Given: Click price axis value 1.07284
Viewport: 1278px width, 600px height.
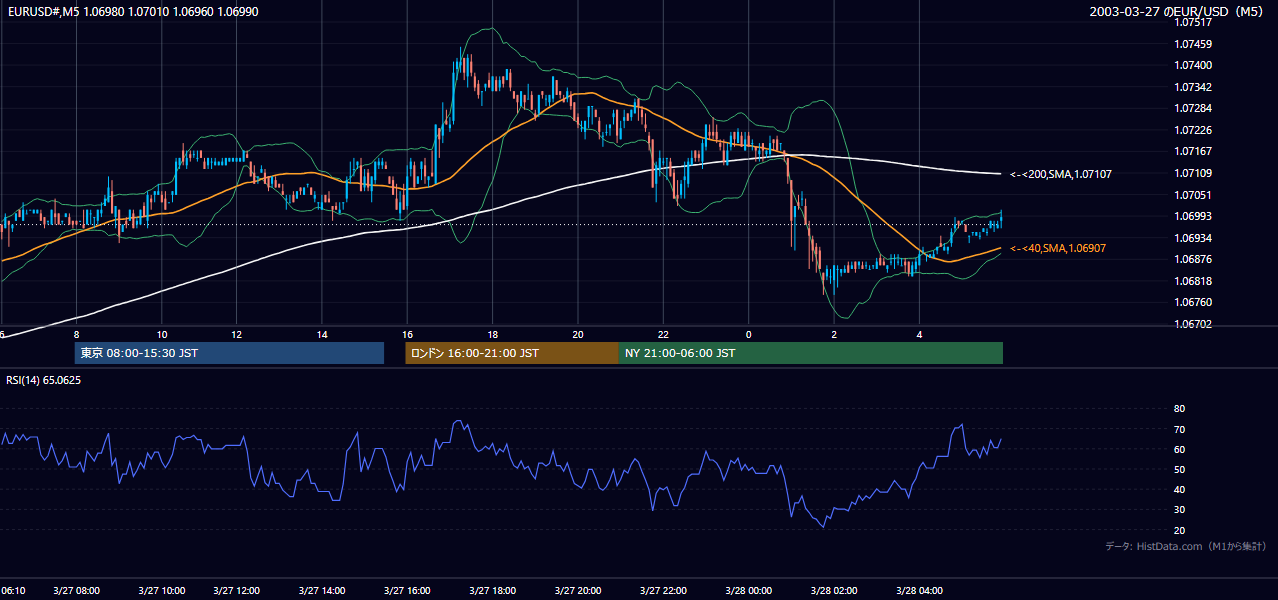Looking at the screenshot, I should click(1193, 108).
